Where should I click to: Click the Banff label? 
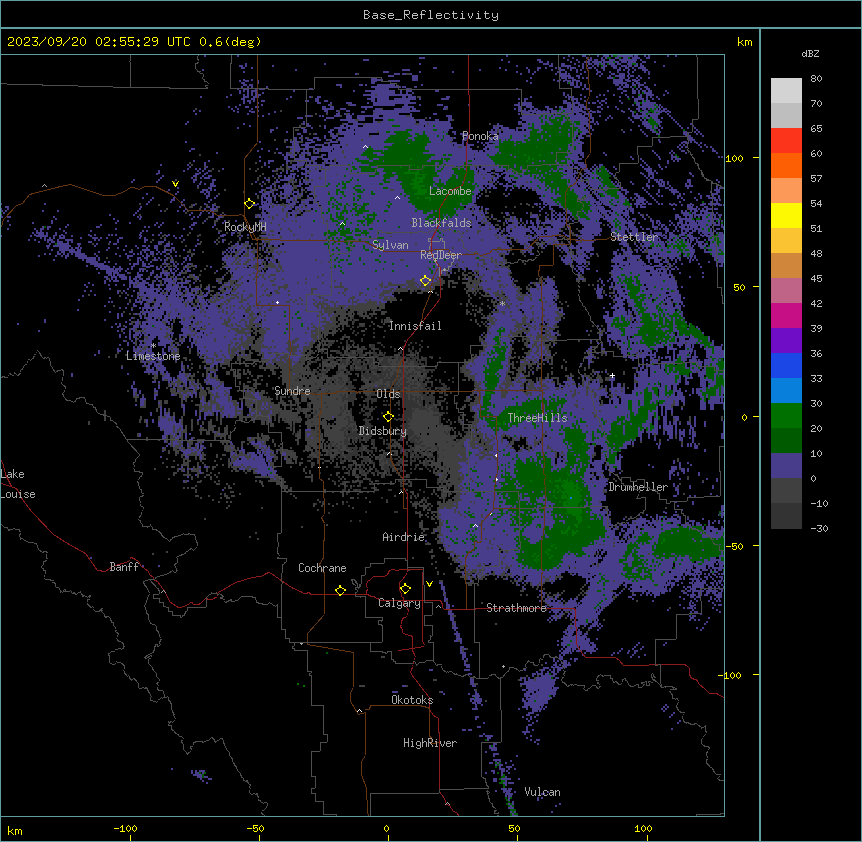point(124,567)
